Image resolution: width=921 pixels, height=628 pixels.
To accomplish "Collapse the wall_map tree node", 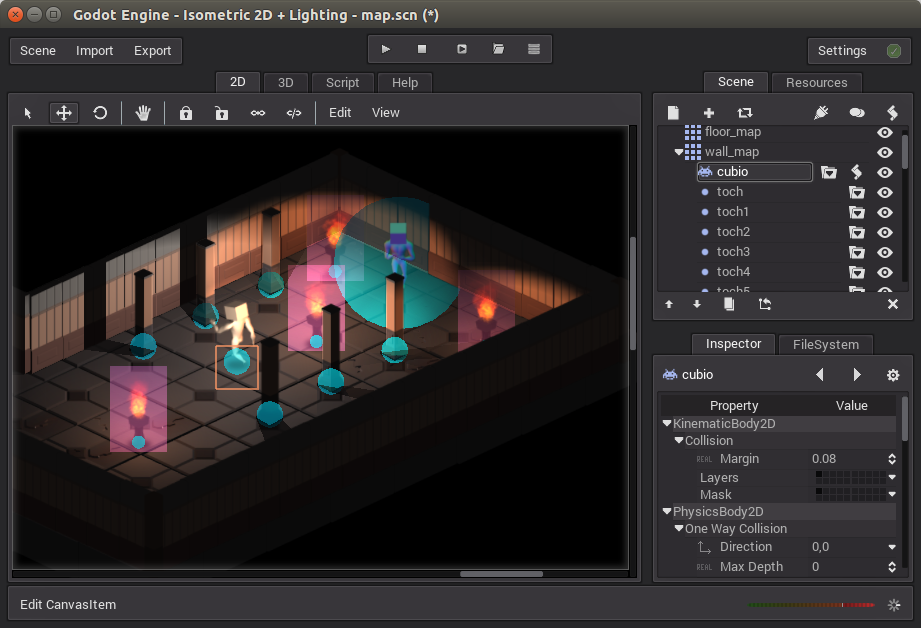I will (680, 152).
